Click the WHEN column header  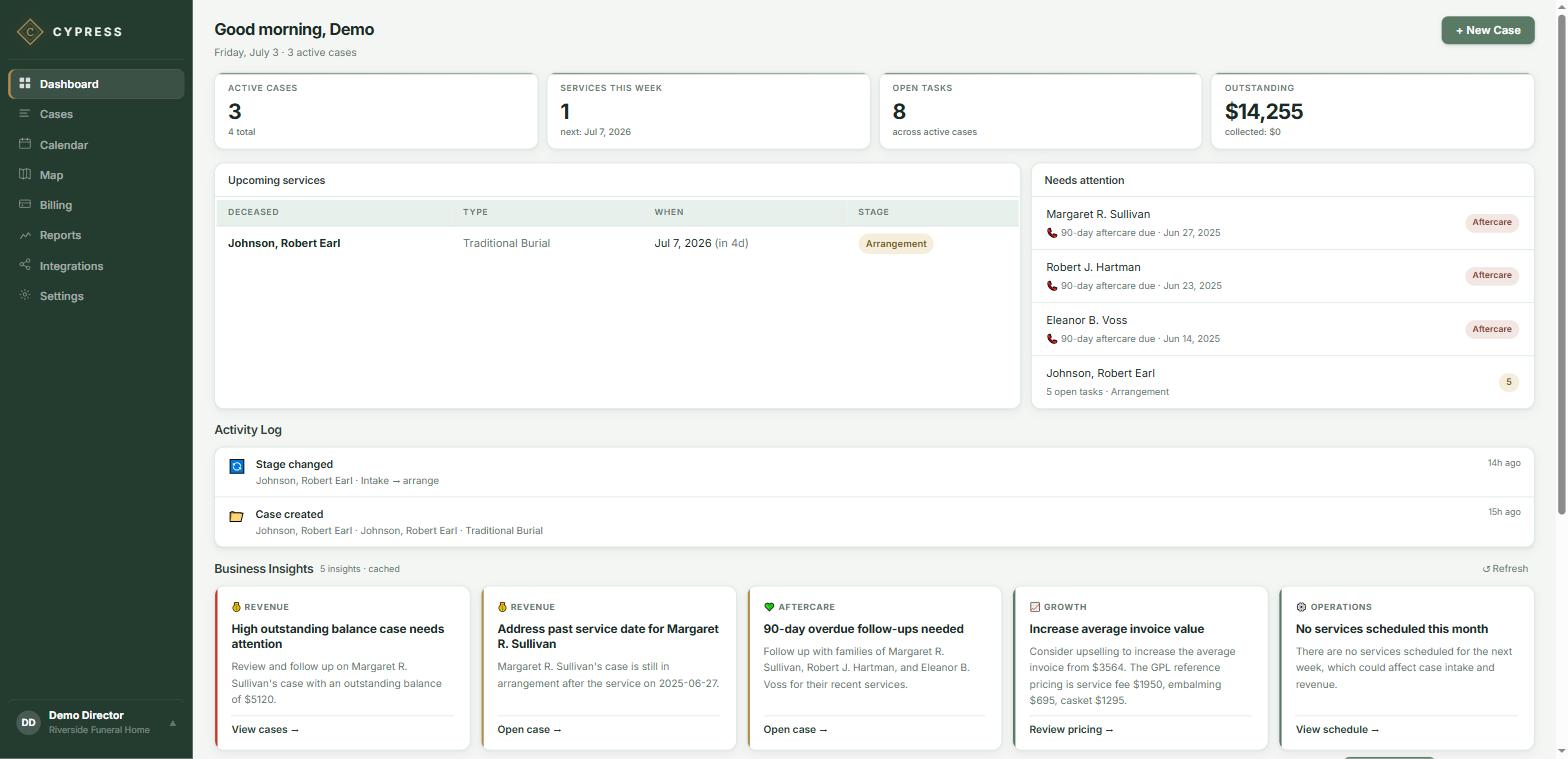pos(669,212)
